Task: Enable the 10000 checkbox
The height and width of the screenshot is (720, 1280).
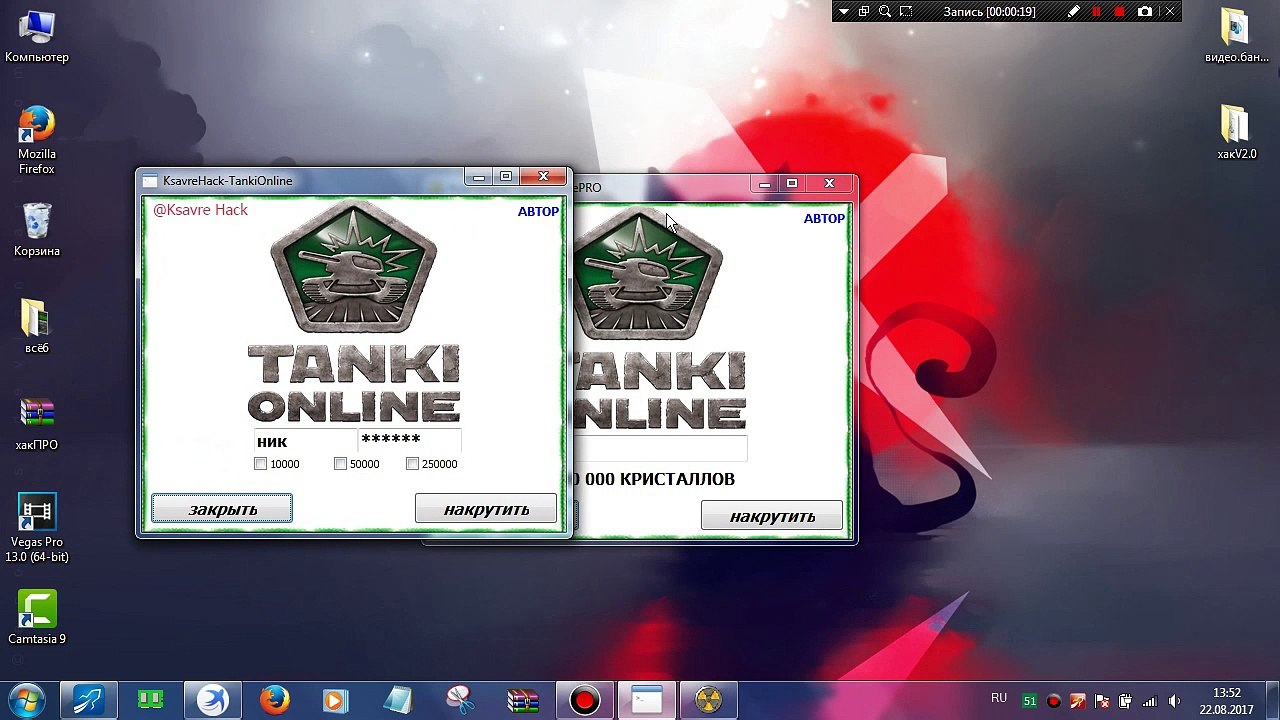Action: click(261, 464)
